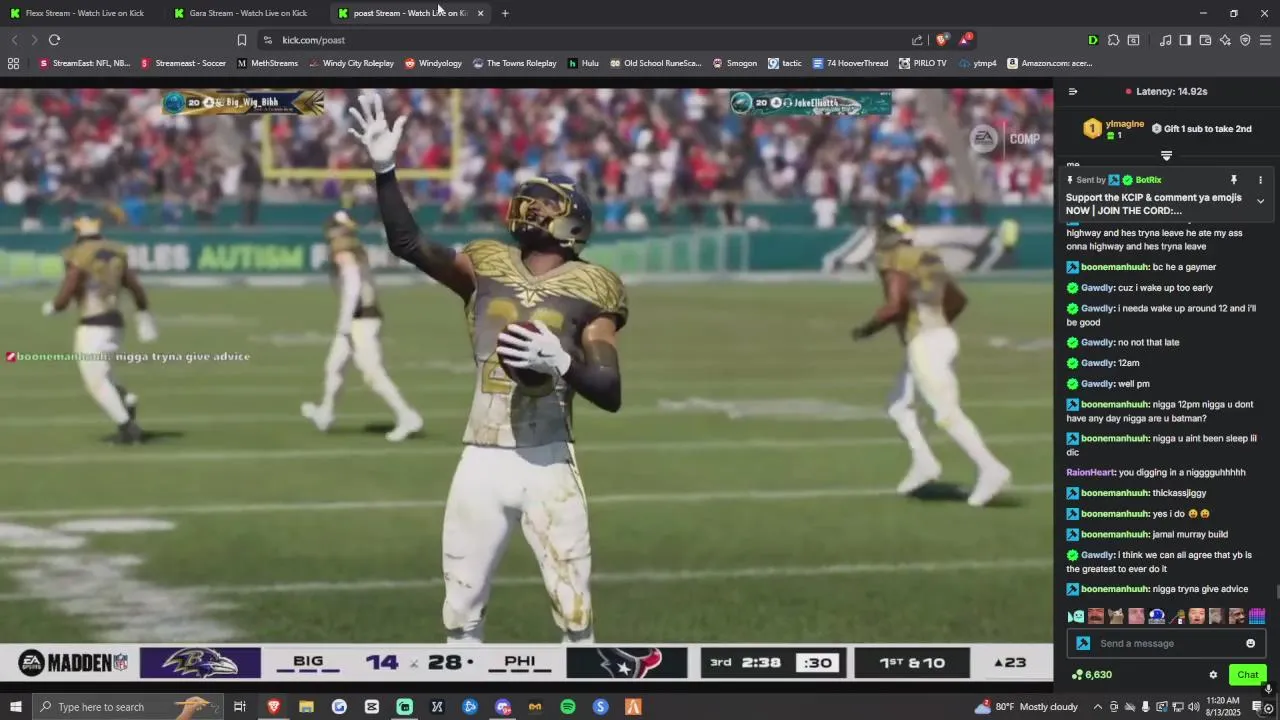
Task: Open Streameast - Soccer bookmark
Action: click(183, 63)
